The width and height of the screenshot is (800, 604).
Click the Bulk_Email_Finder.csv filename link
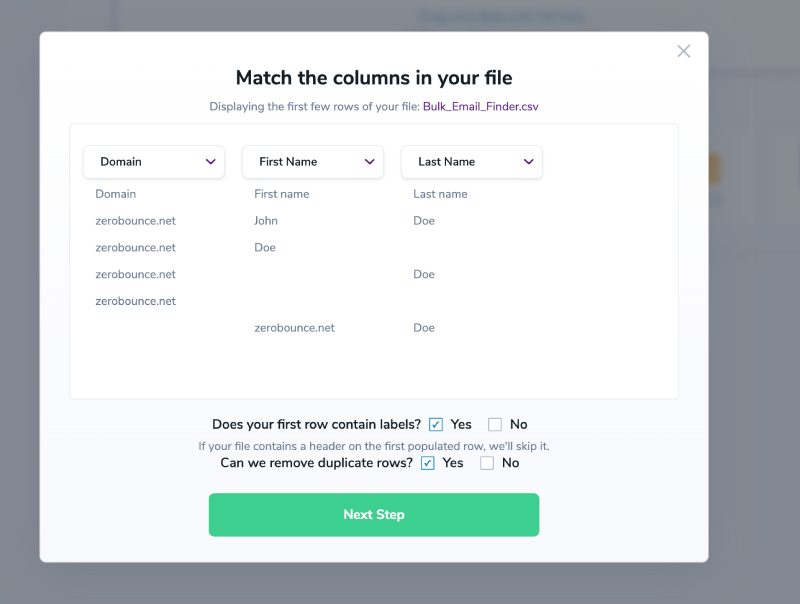482,105
